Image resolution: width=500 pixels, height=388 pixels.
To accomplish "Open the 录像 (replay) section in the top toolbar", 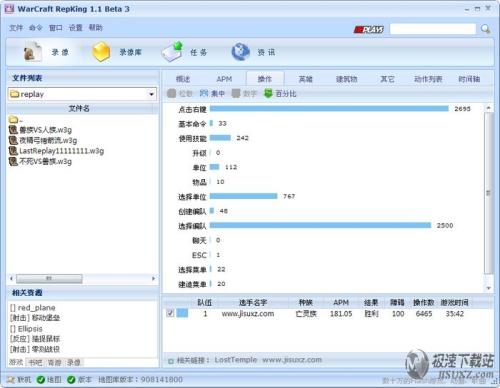I will point(46,52).
